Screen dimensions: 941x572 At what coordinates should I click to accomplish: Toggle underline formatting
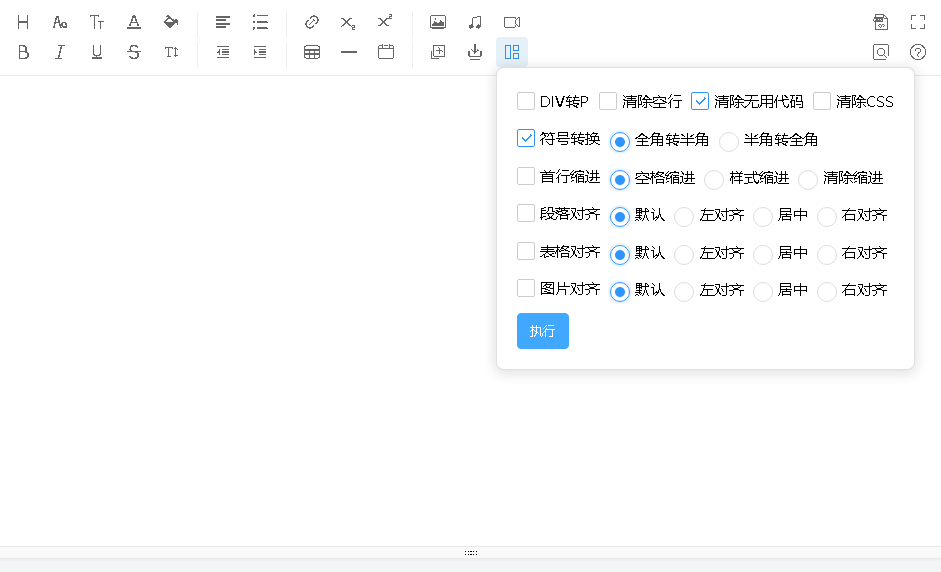(x=97, y=52)
